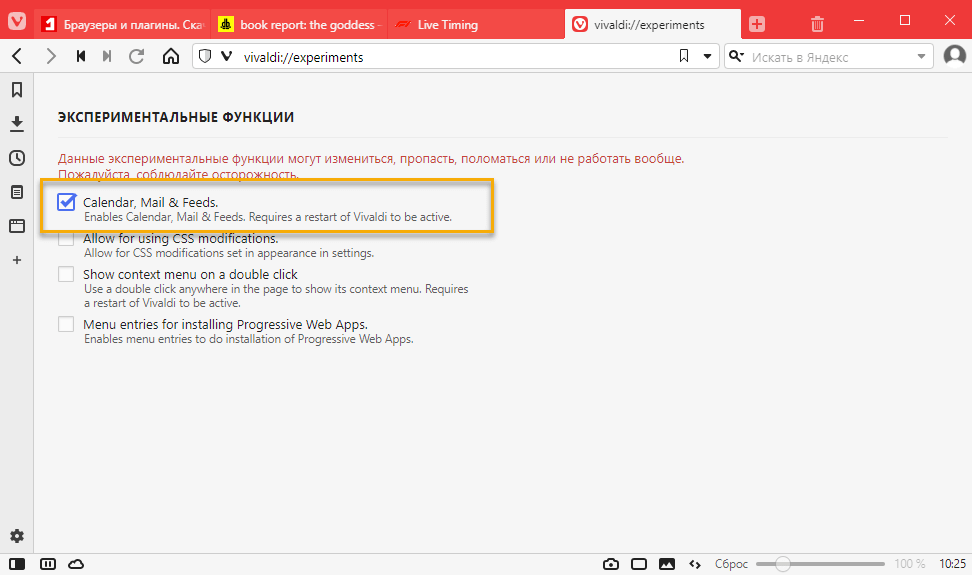
Task: Capture the page with camera icon
Action: (611, 564)
